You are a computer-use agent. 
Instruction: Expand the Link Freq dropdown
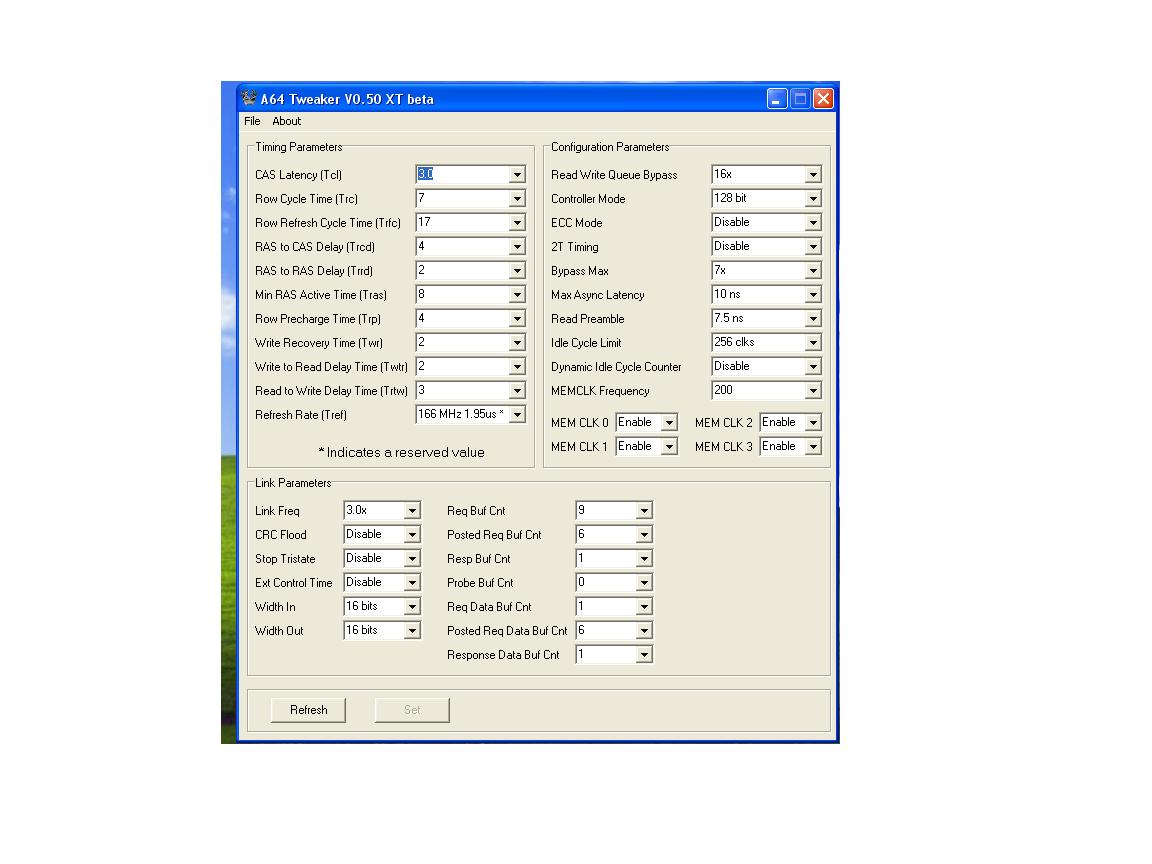412,511
